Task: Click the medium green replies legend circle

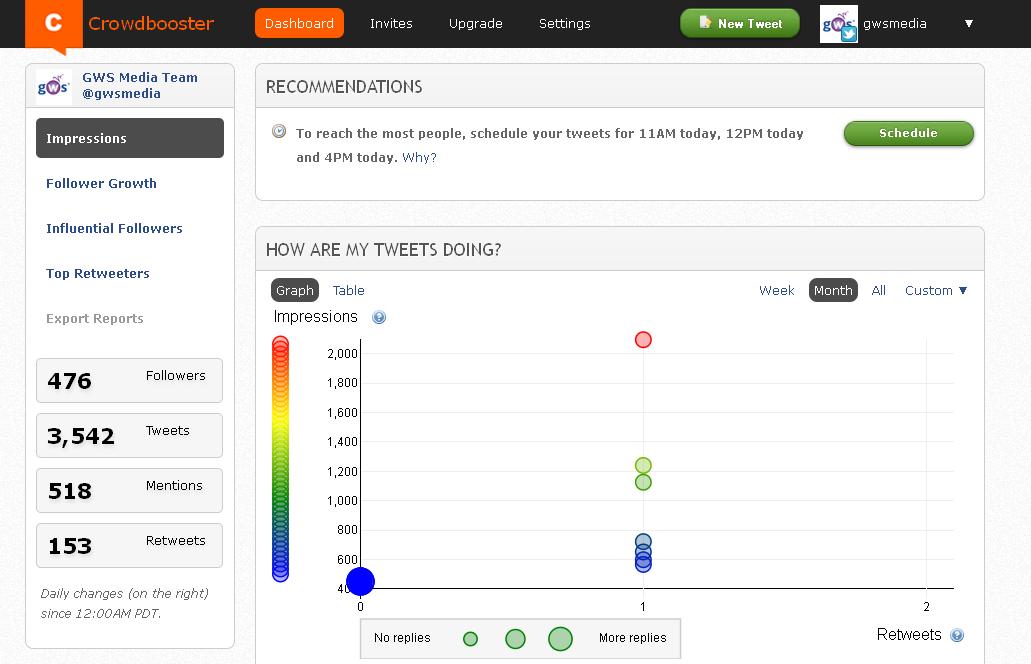Action: click(516, 639)
